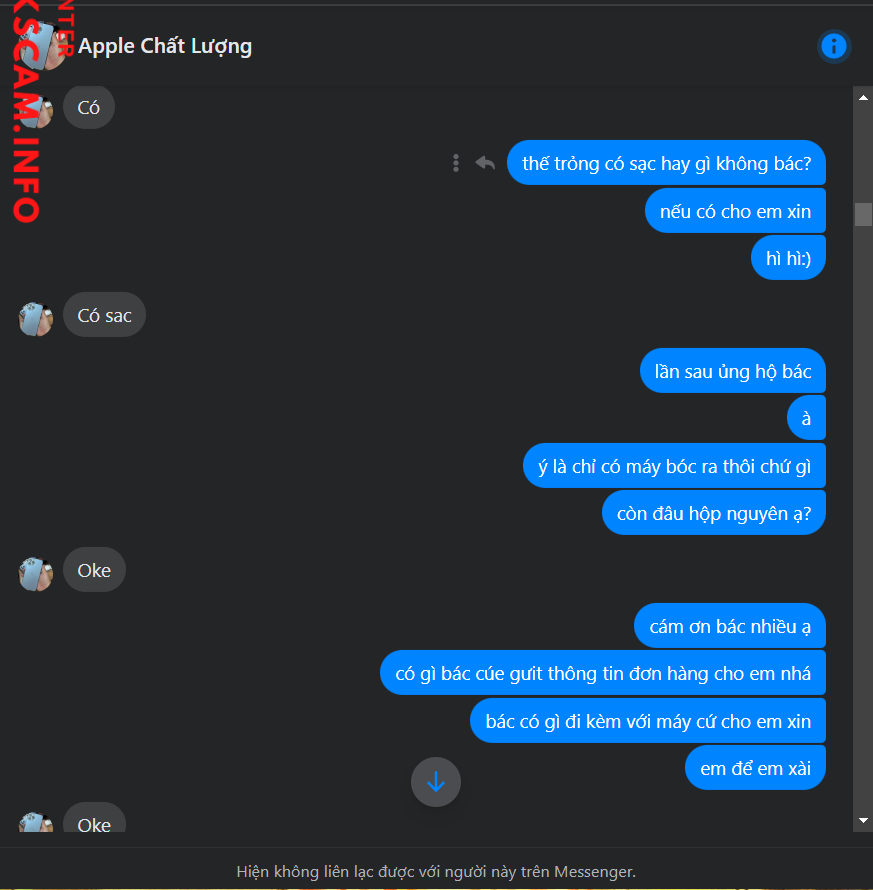Jump to latest messages with down arrow
Image resolution: width=873 pixels, height=890 pixels.
pyautogui.click(x=435, y=782)
